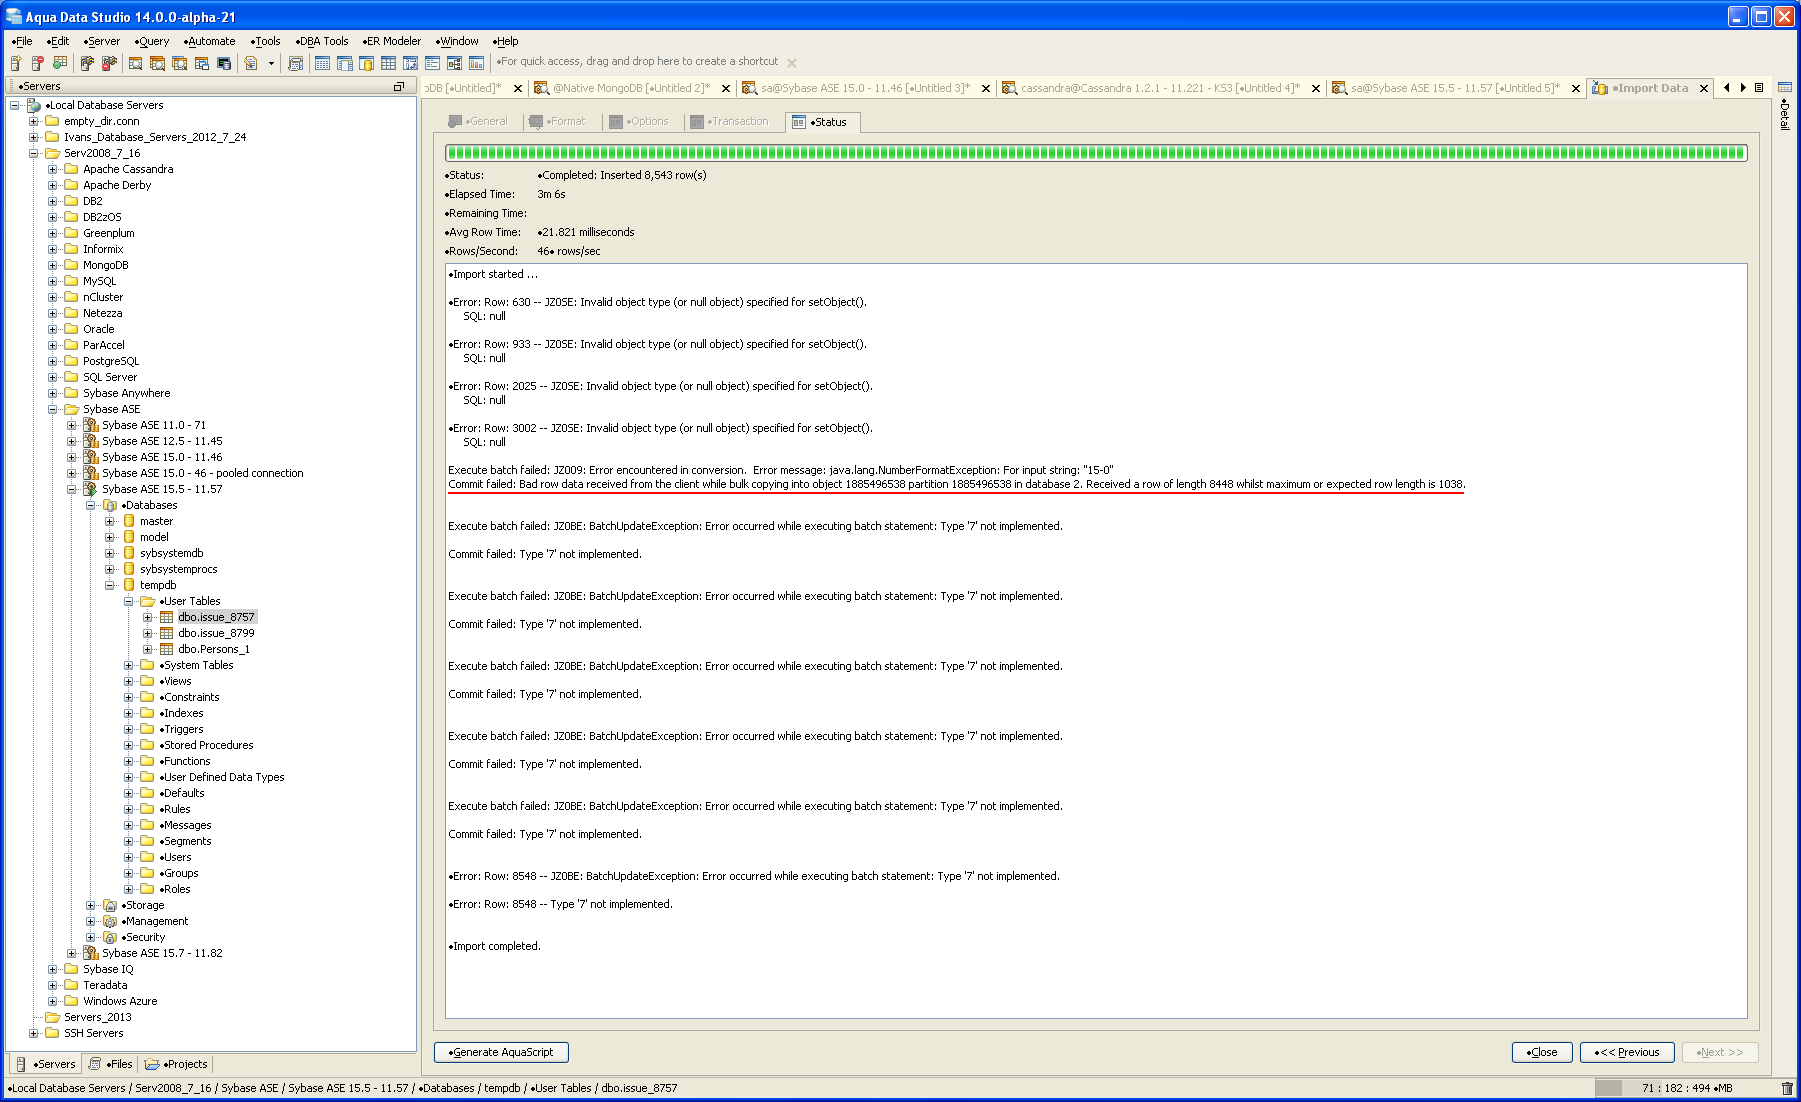Dismiss the quick access shortcut hint

tap(792, 63)
